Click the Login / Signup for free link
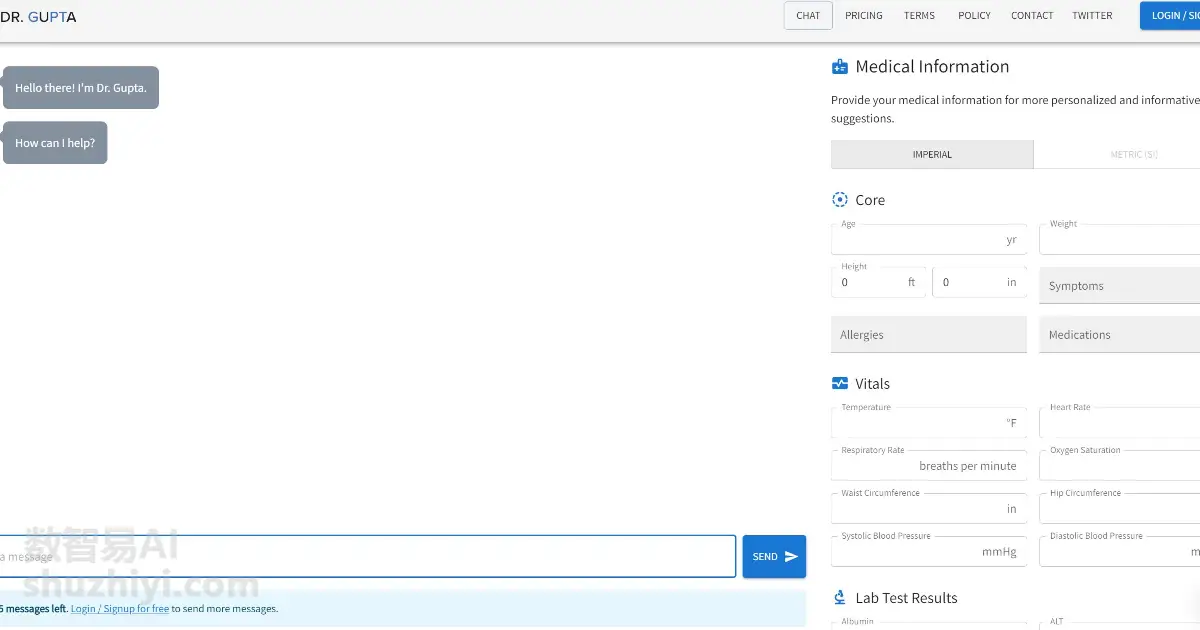 [x=120, y=609]
